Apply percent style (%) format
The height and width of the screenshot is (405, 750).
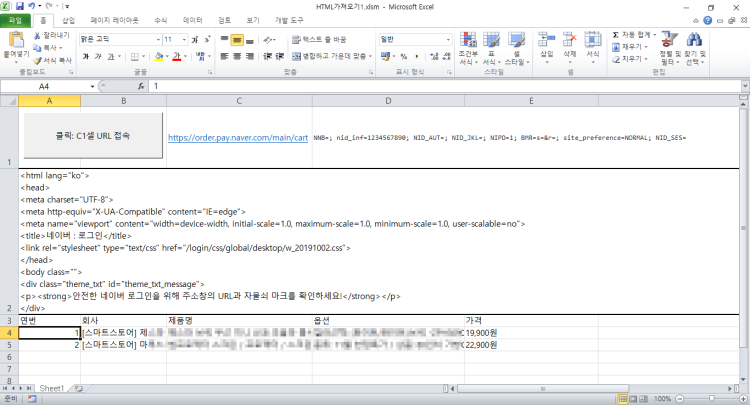[x=404, y=56]
